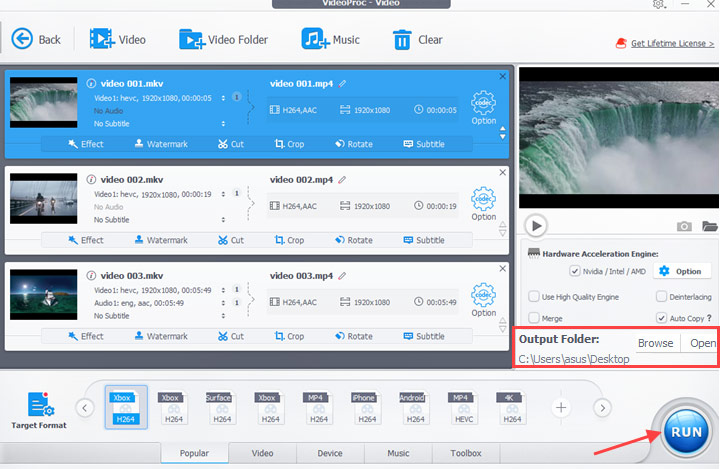
Task: Take a snapshot with the camera icon
Action: point(684,226)
